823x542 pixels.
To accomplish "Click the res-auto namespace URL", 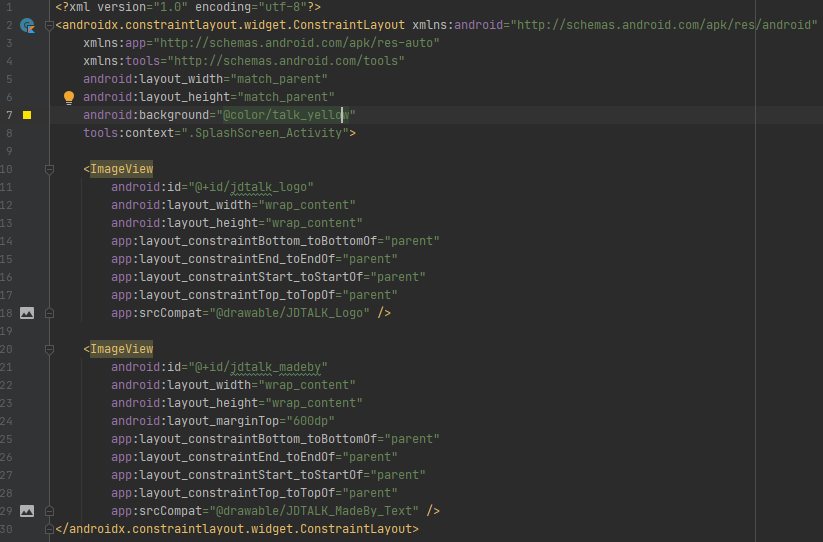I will point(297,43).
